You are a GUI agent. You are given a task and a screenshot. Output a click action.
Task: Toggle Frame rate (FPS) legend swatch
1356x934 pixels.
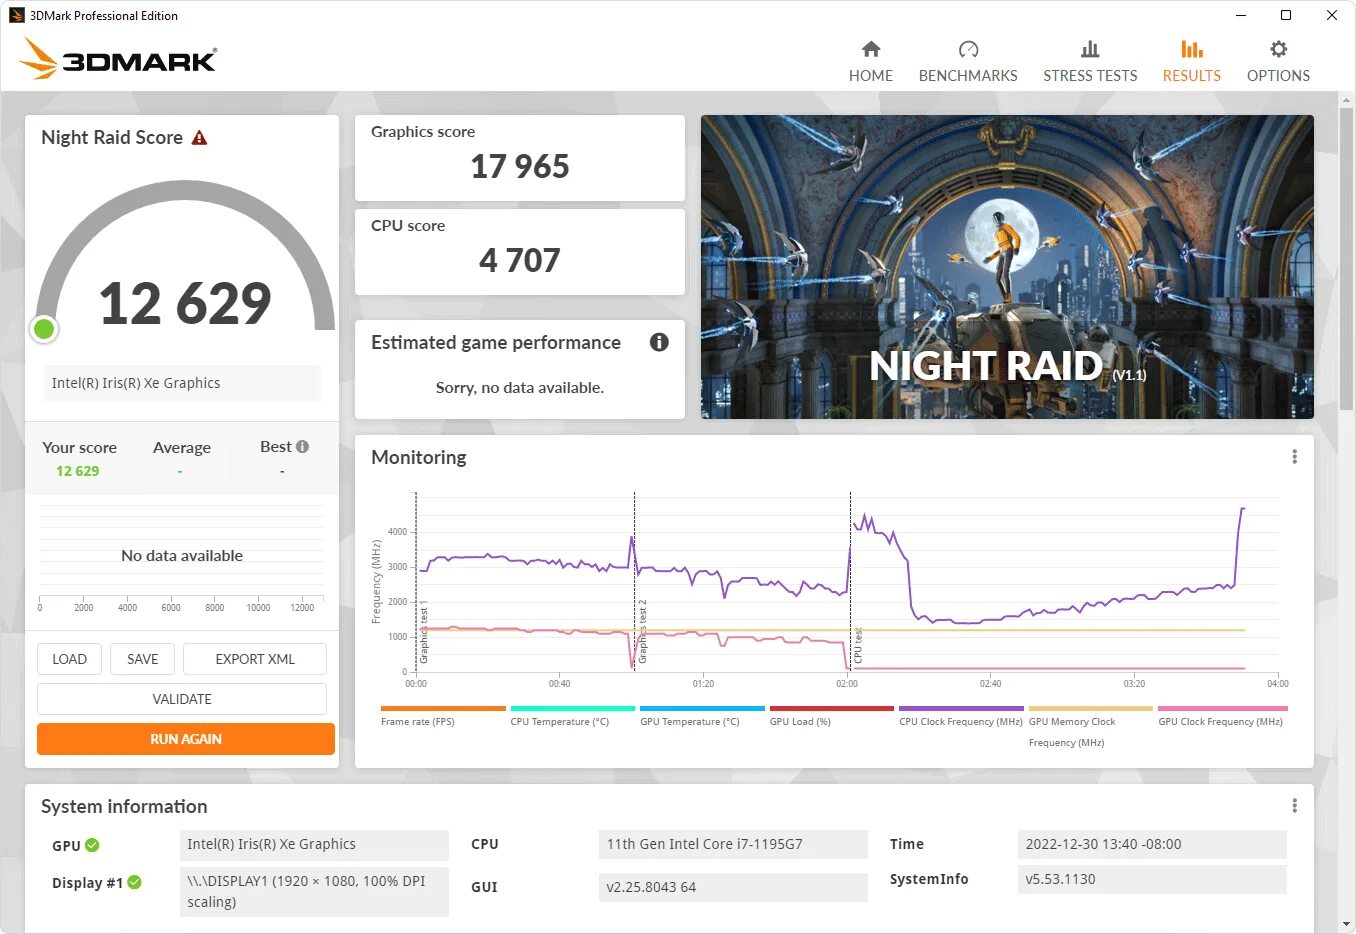[x=443, y=708]
